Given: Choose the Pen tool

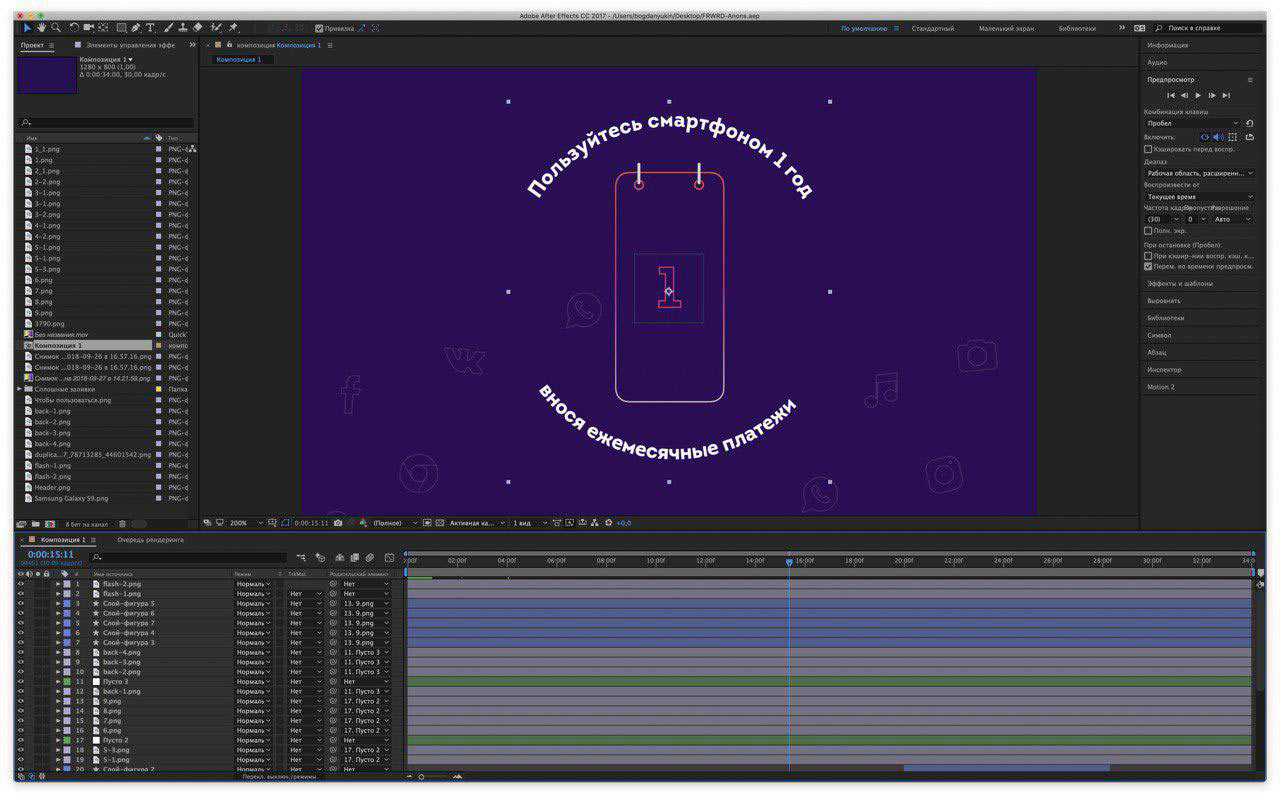Looking at the screenshot, I should pyautogui.click(x=136, y=28).
